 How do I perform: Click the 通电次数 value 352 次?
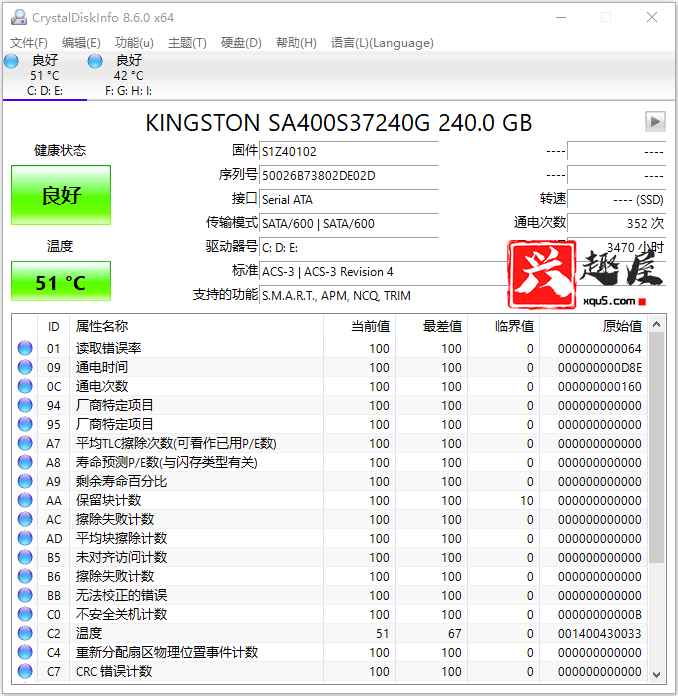coord(616,223)
